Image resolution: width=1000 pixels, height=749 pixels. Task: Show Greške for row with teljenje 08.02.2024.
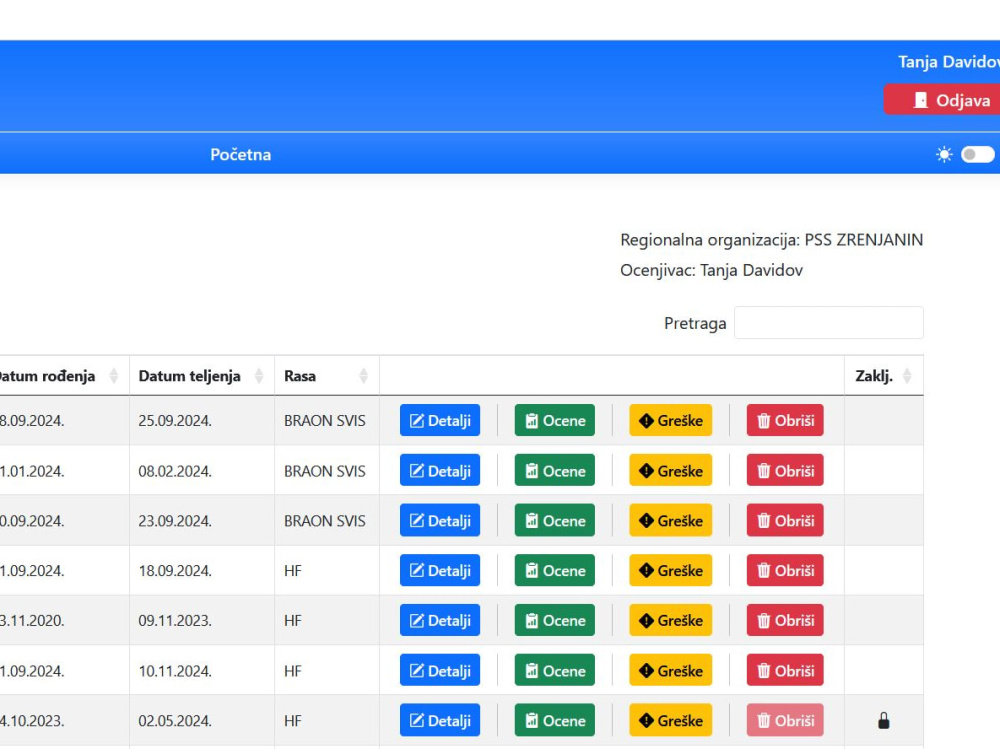point(670,471)
